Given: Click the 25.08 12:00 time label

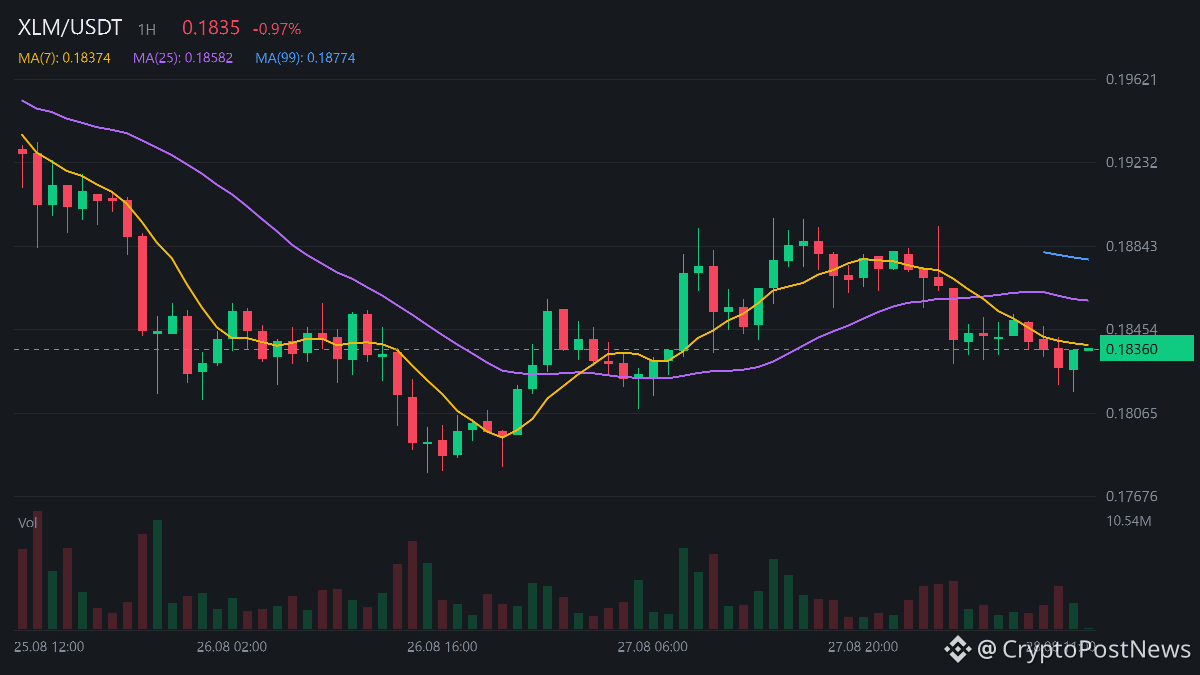Looking at the screenshot, I should click(49, 647).
